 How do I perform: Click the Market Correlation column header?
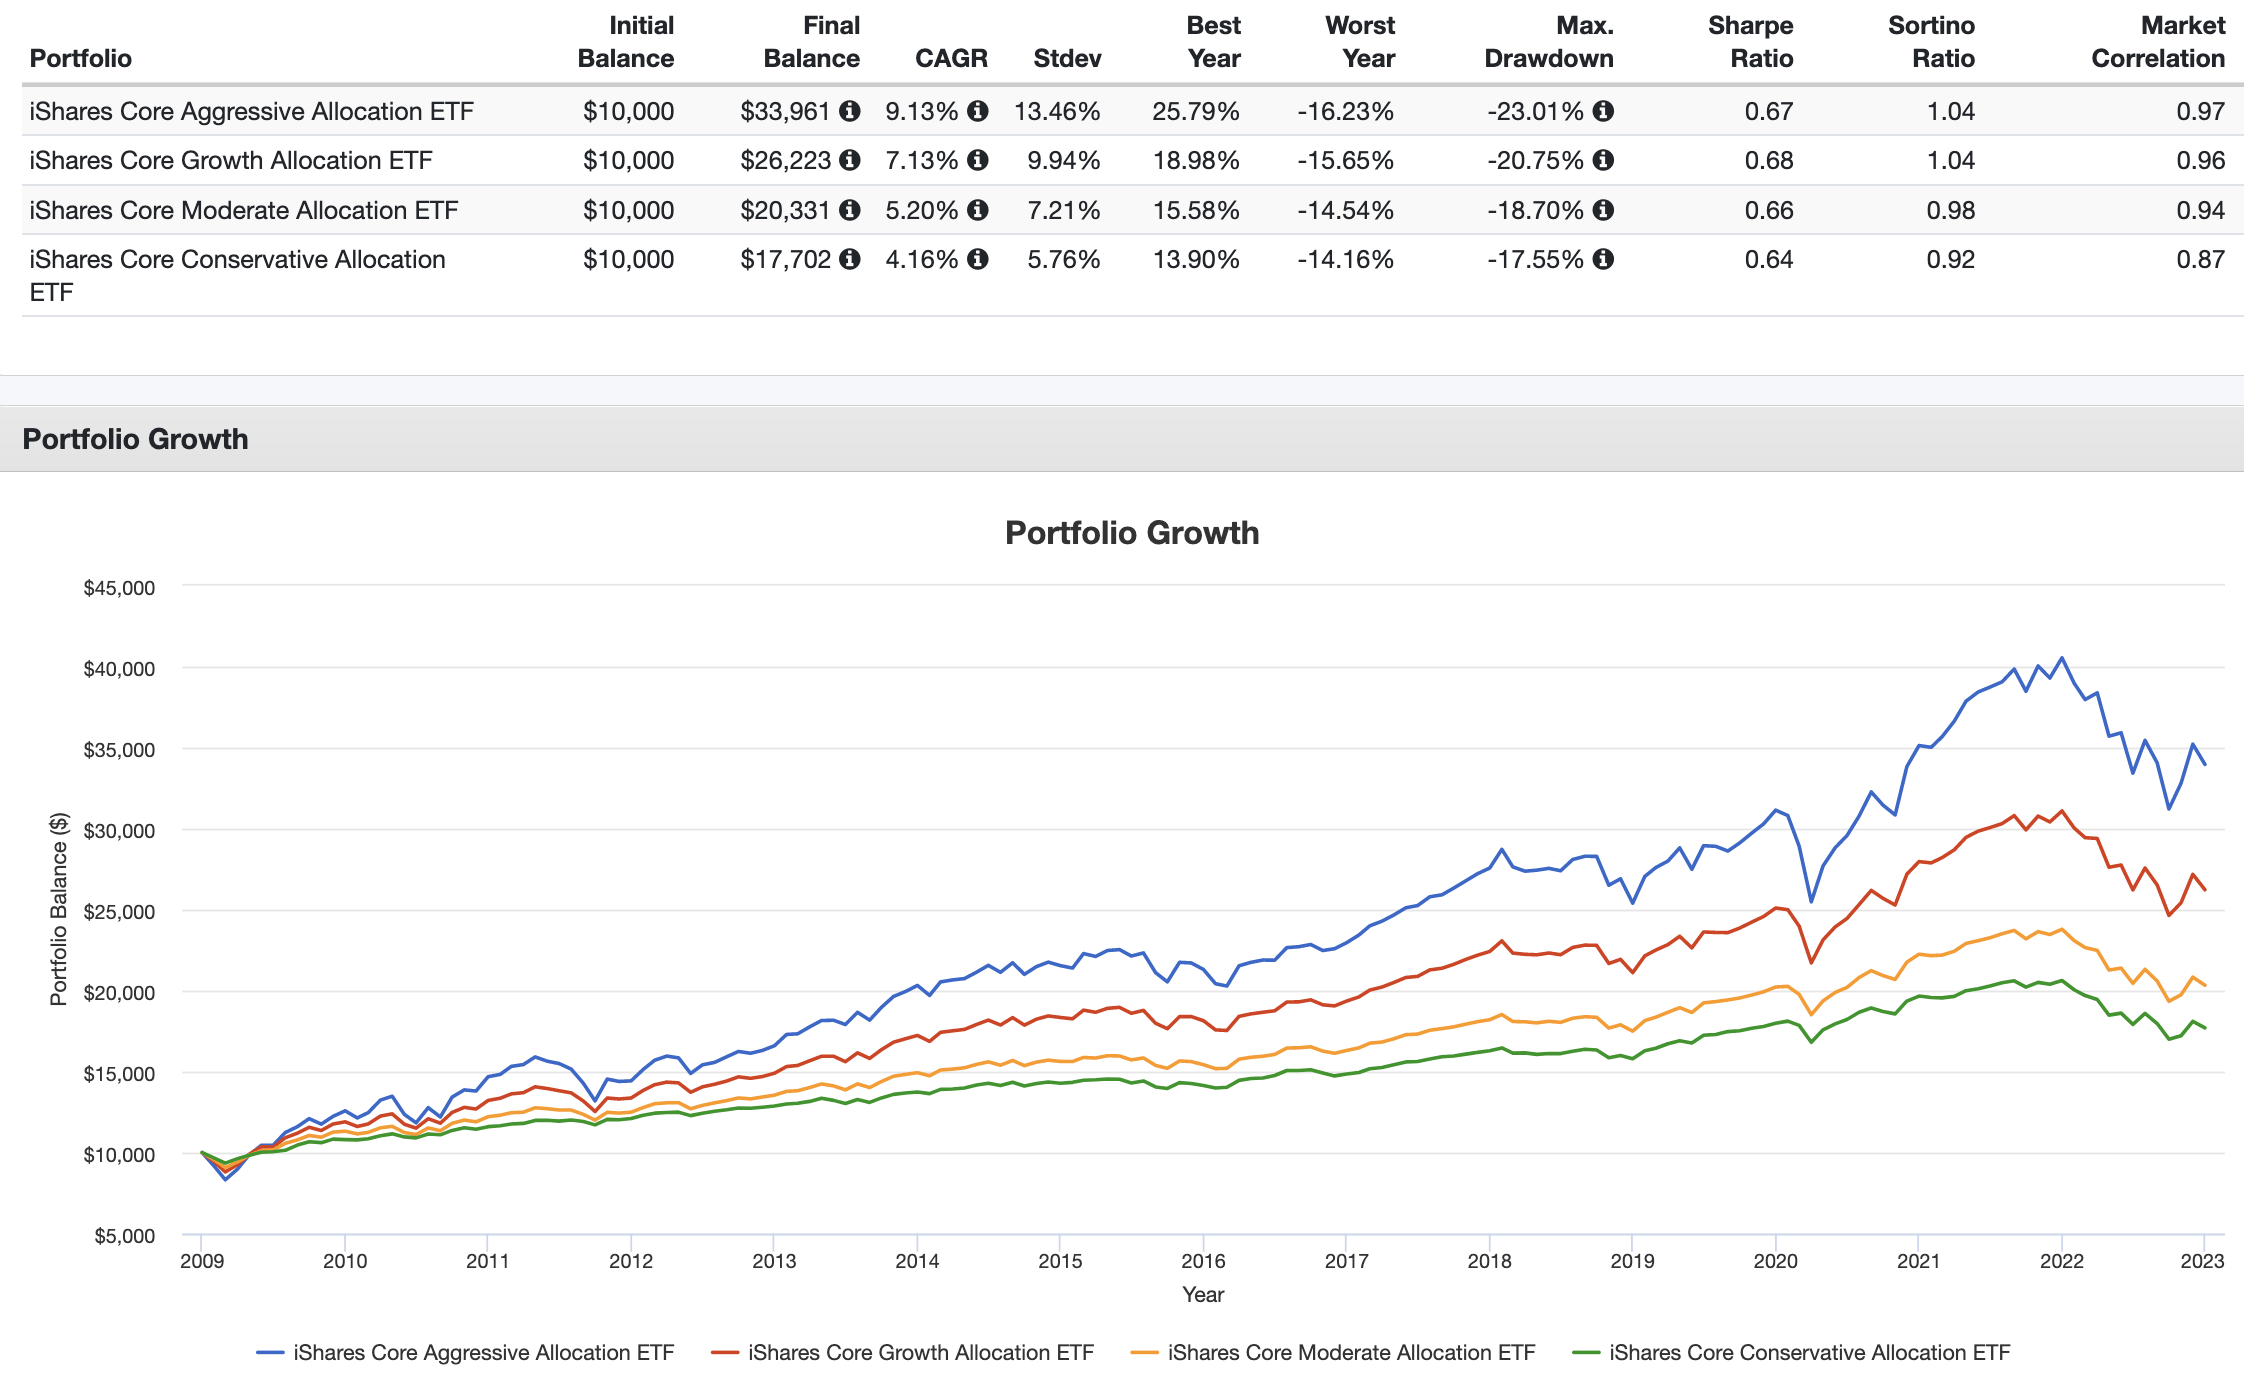pos(2158,42)
